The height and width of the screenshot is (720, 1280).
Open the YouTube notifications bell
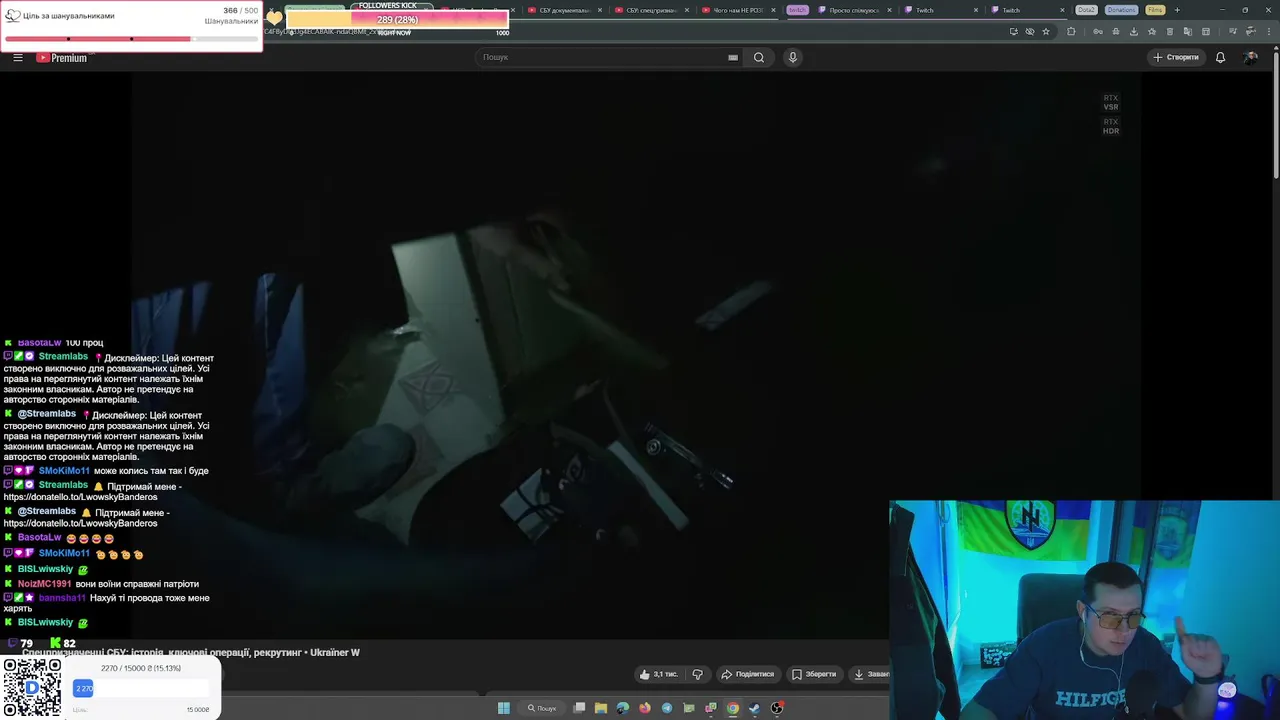pos(1220,57)
